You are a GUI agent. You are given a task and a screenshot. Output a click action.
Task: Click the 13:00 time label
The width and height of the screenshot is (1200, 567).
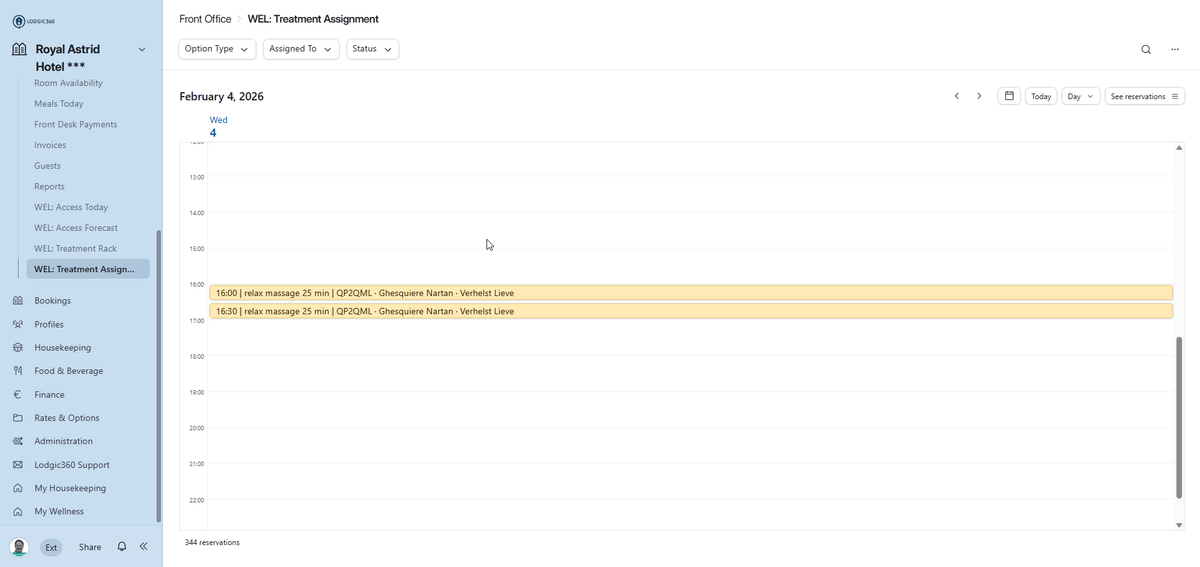pos(196,177)
